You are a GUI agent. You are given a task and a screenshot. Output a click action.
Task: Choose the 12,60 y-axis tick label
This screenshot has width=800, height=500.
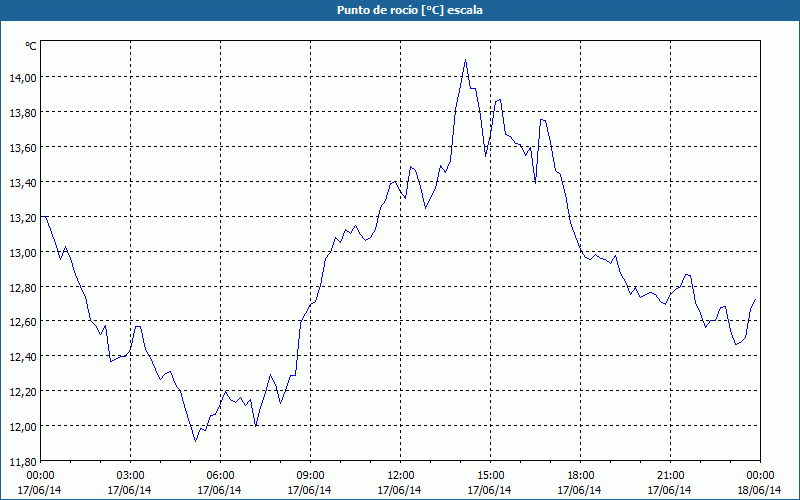pos(23,321)
